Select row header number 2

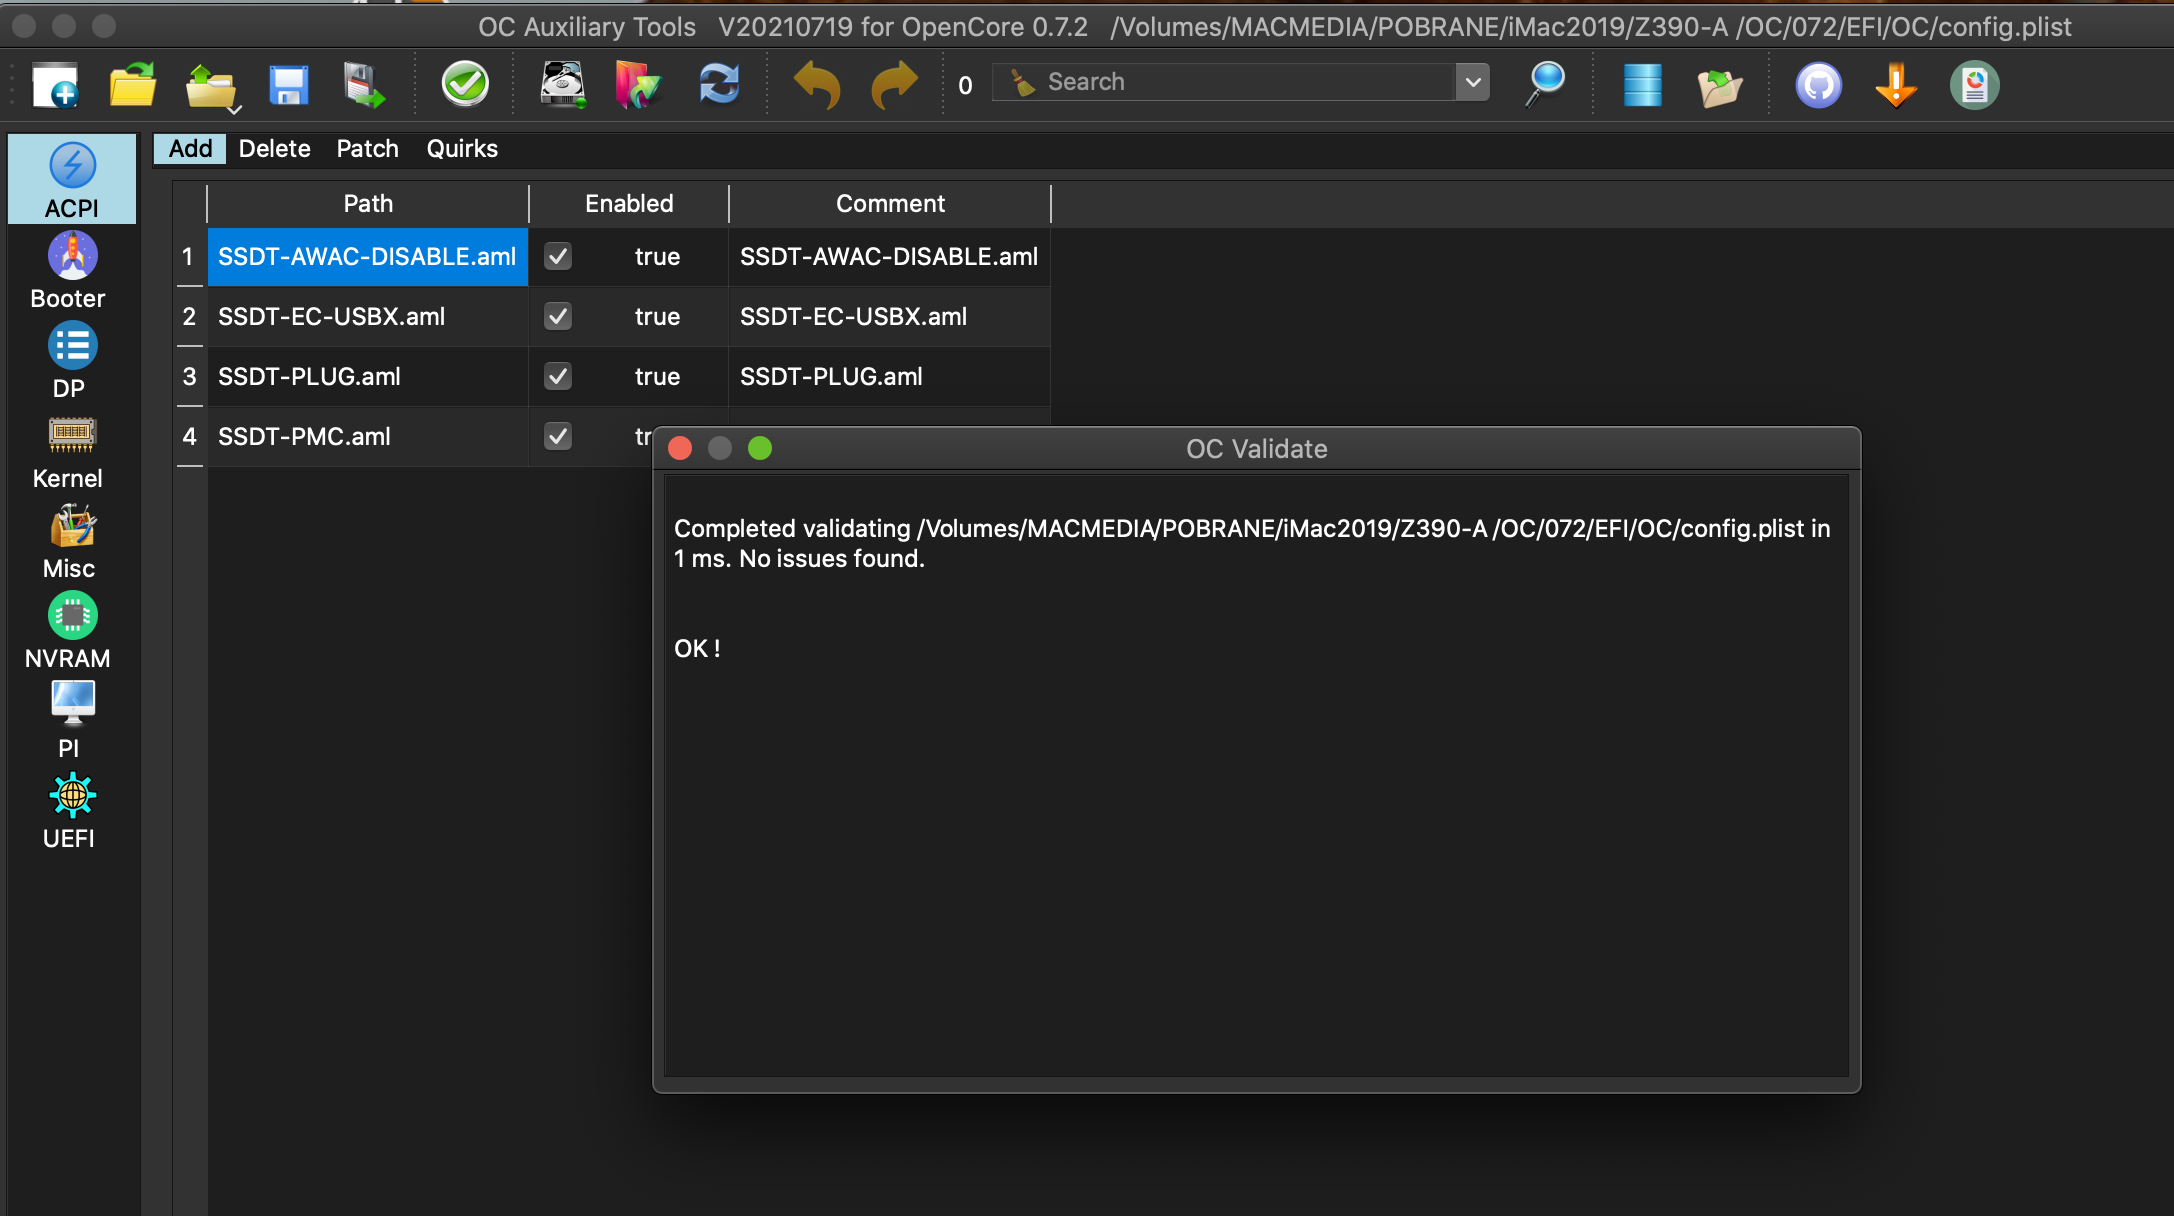[189, 317]
